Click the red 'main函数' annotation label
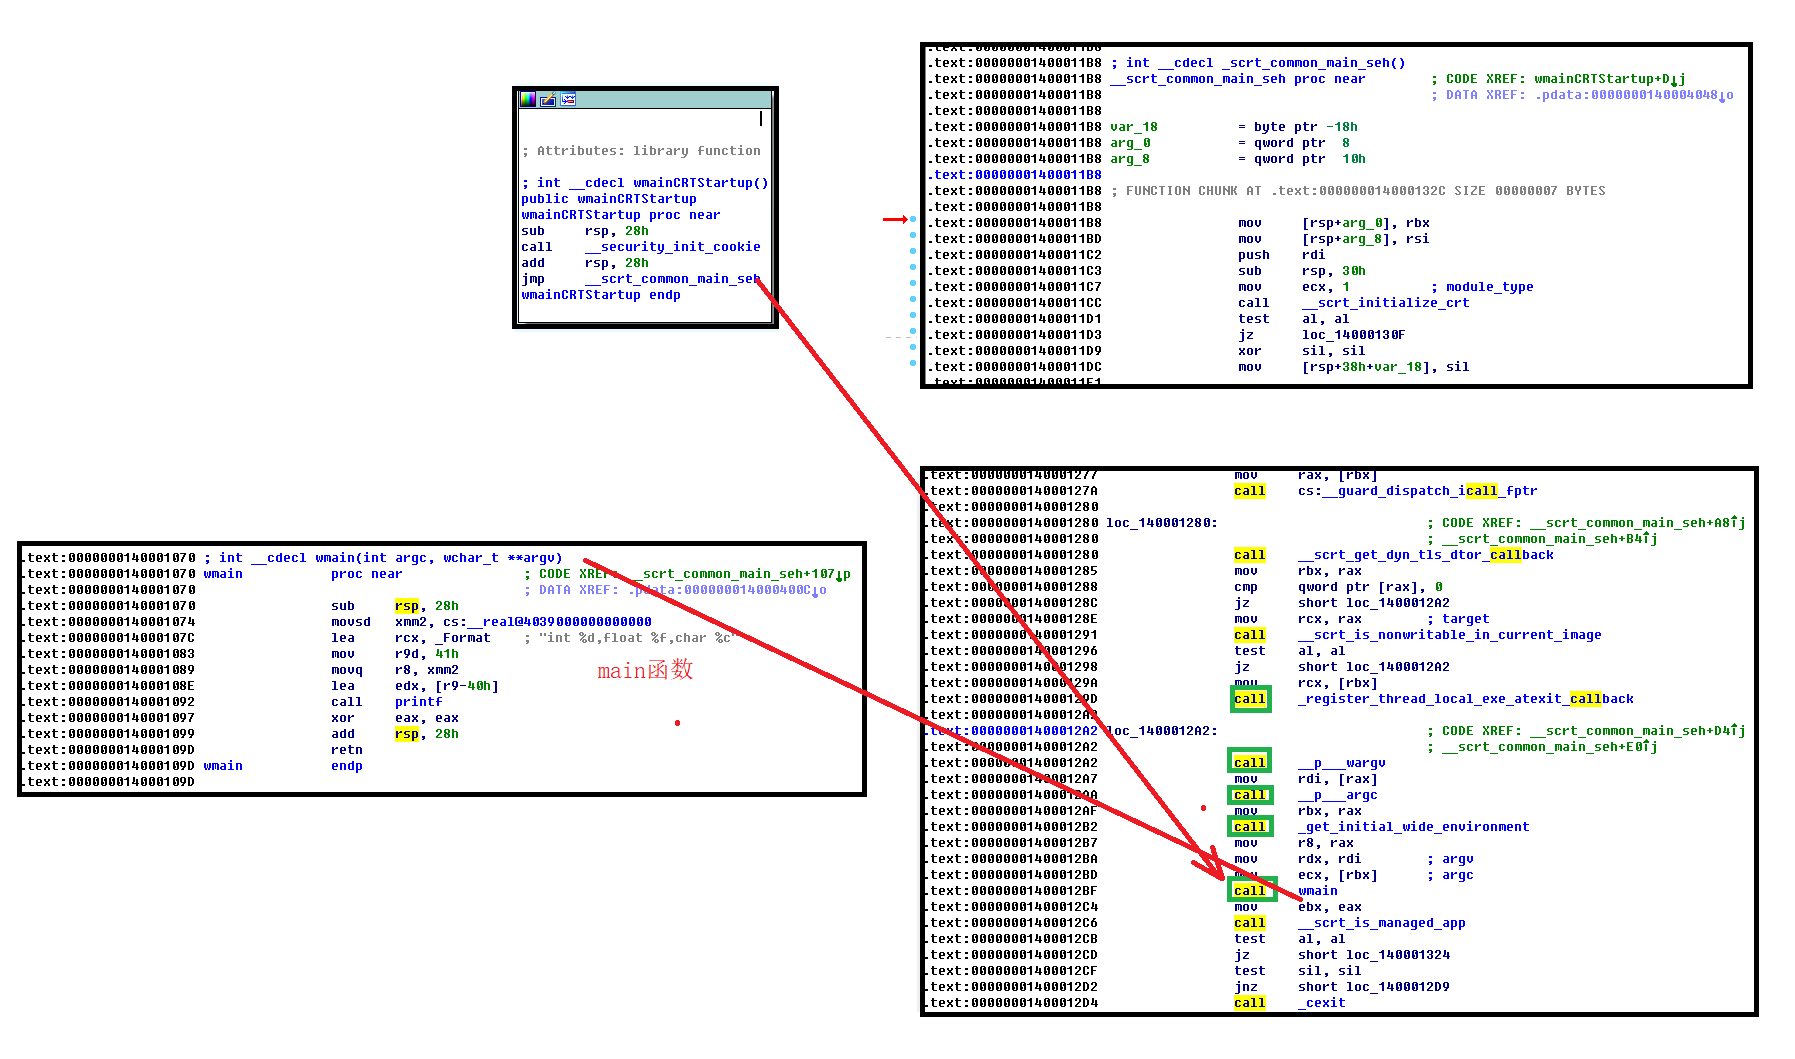Image resolution: width=1795 pixels, height=1059 pixels. (x=645, y=670)
